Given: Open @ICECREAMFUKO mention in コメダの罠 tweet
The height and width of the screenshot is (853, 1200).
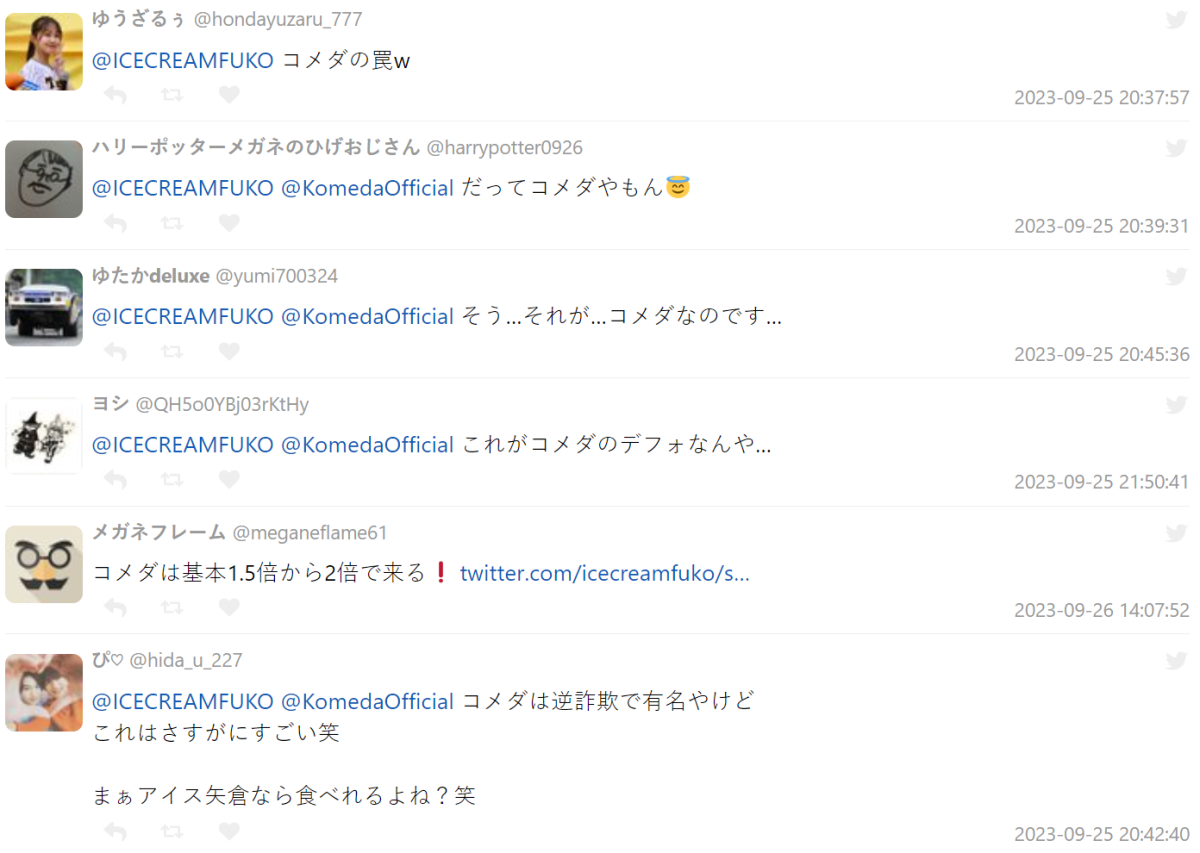Looking at the screenshot, I should click(183, 60).
